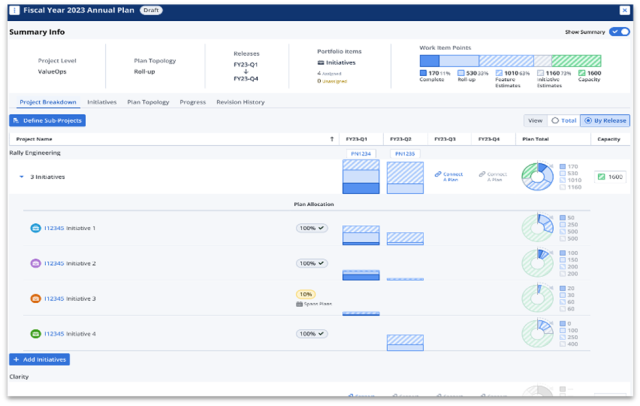This screenshot has height=406, width=640.
Task: Click the sort arrow in Project Name column
Action: coord(332,139)
